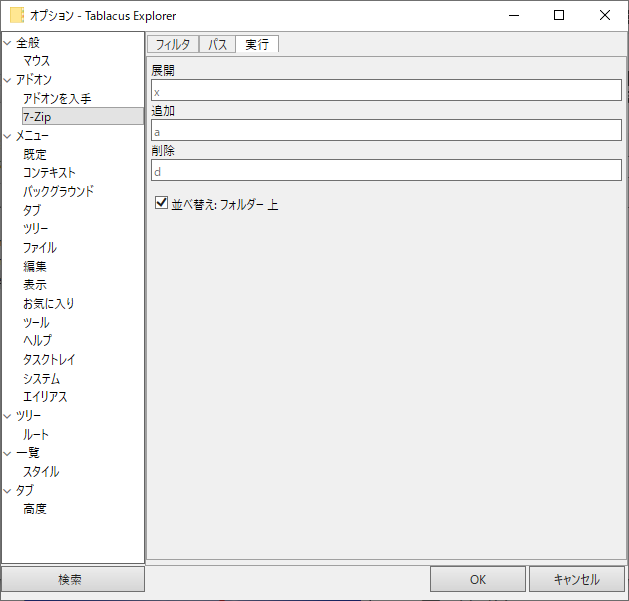Collapse the ツリー category chevron above ルート
This screenshot has width=629, height=601.
coord(7,416)
